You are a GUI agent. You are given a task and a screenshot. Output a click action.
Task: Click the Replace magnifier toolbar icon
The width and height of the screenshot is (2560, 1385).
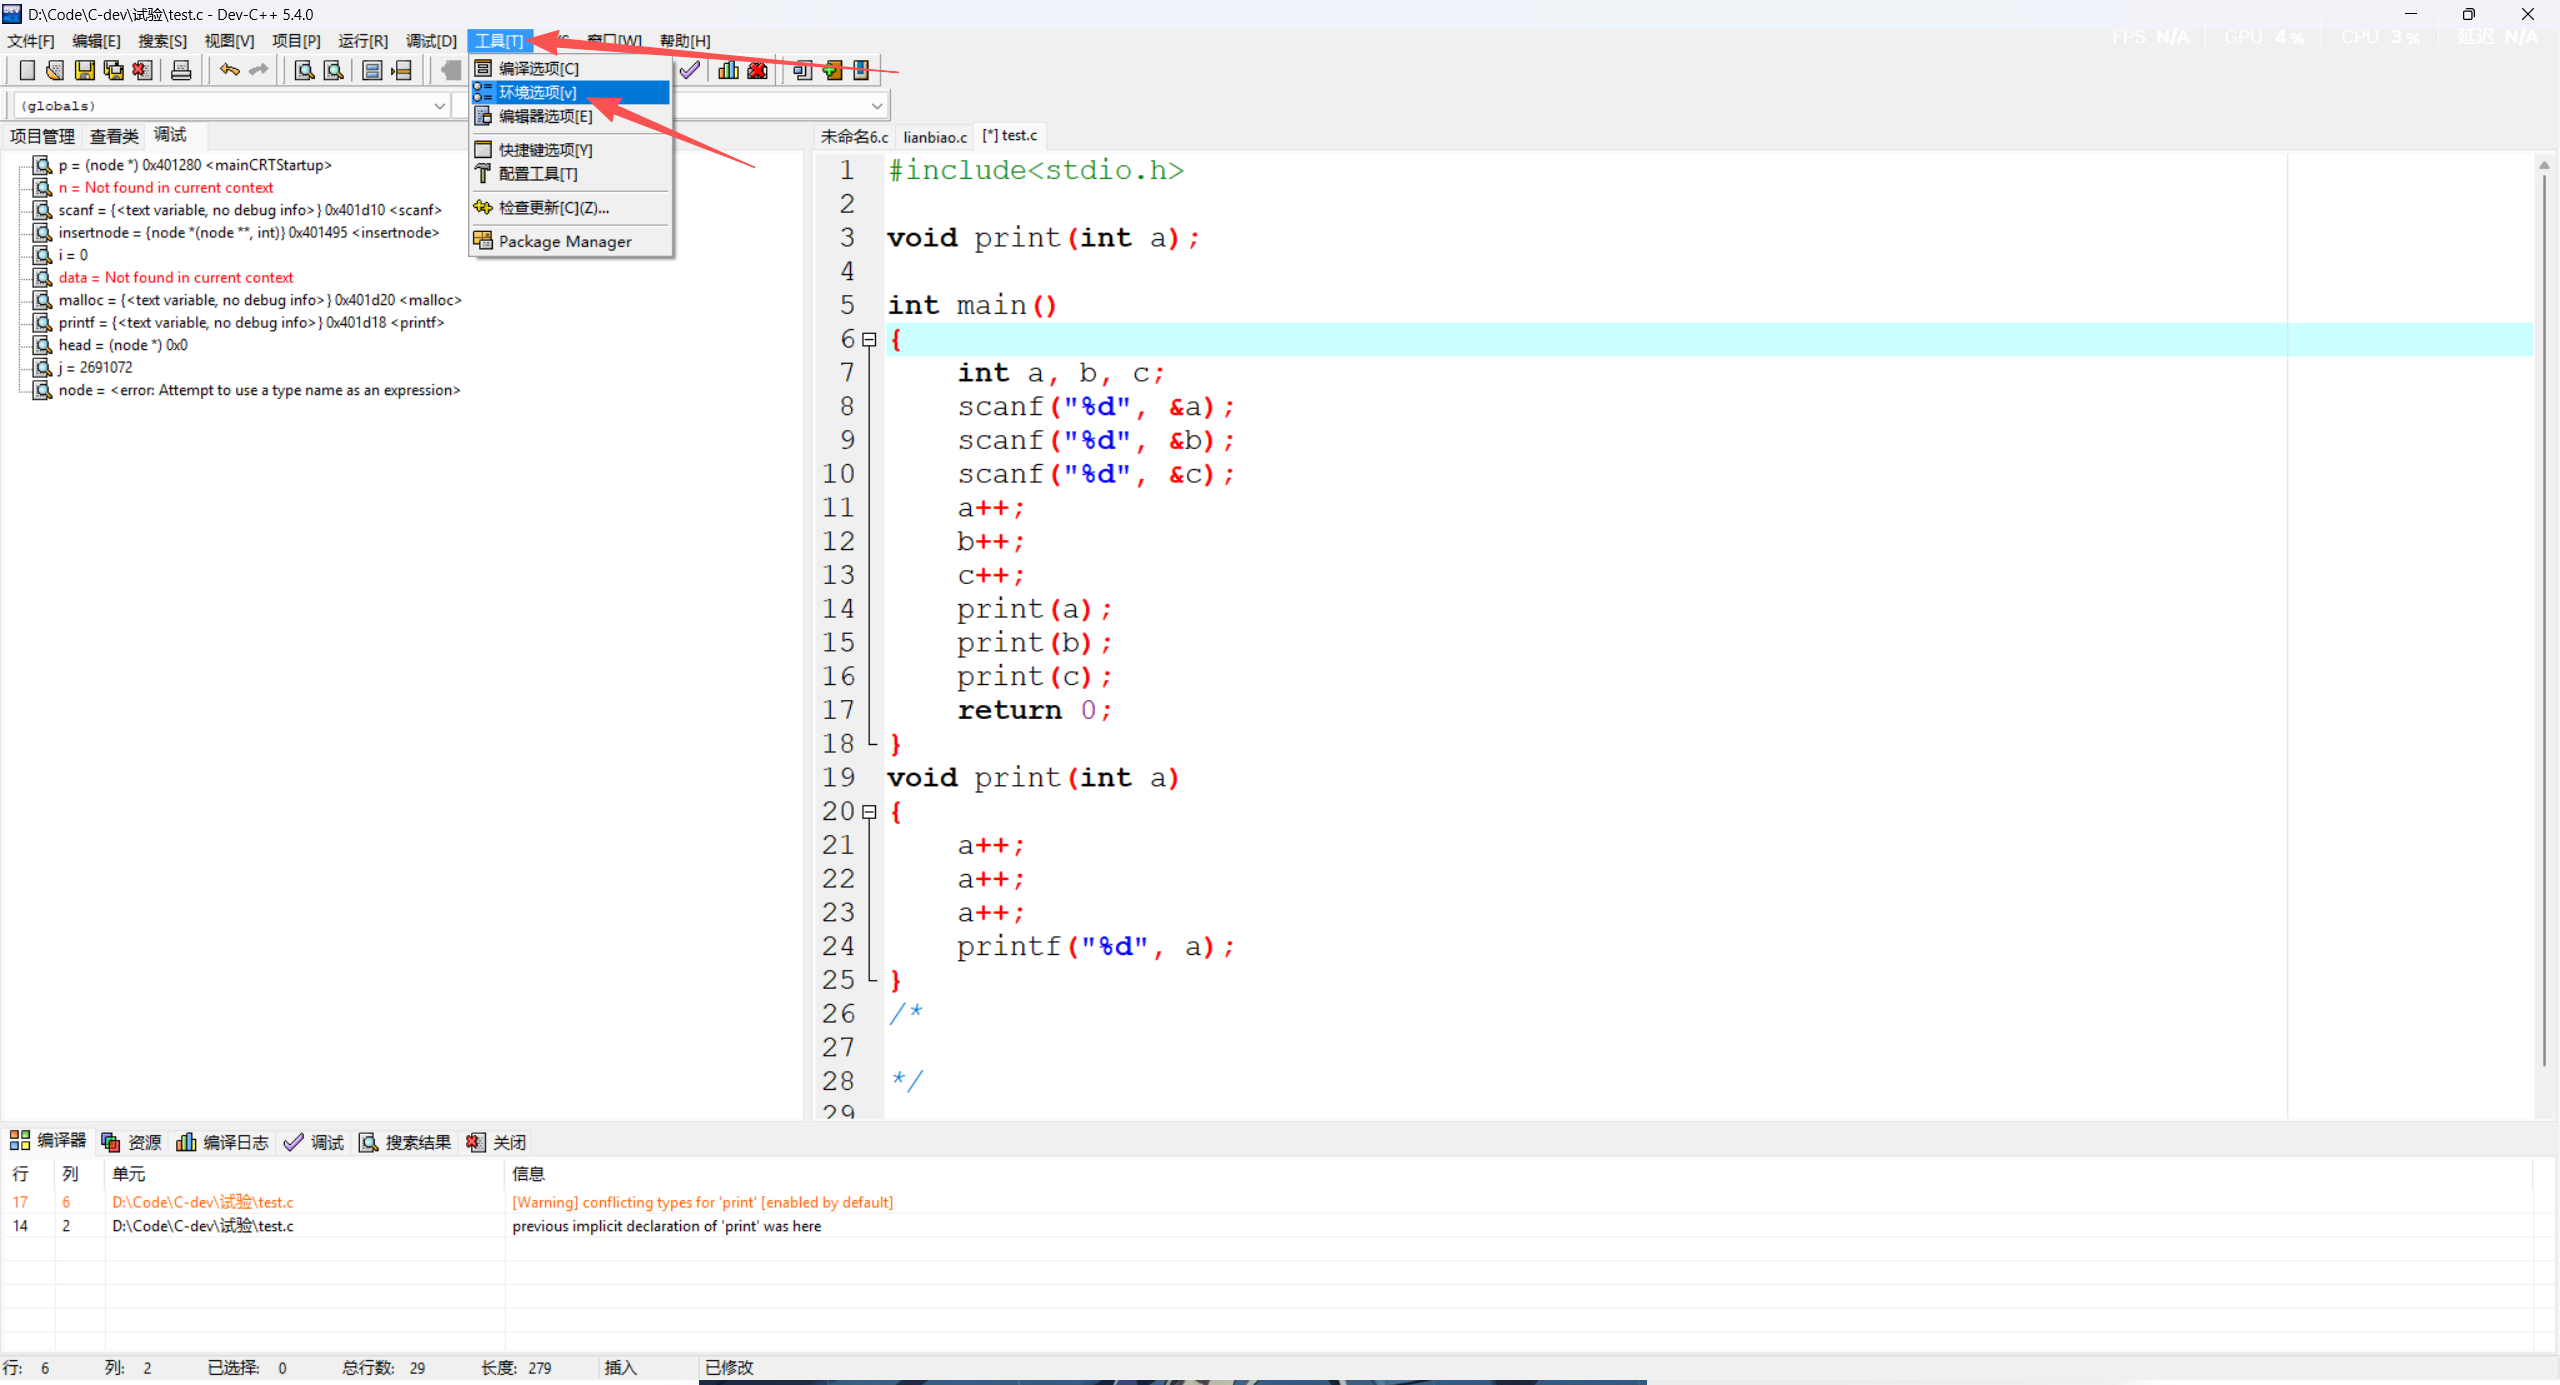(334, 70)
